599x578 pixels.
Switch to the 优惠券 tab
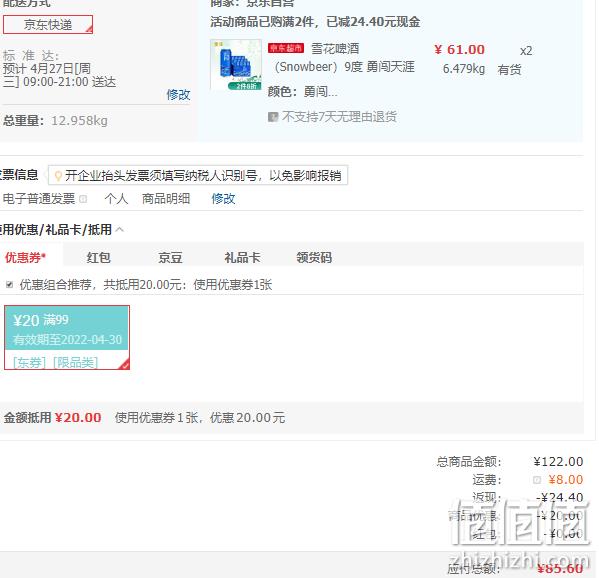pos(26,257)
